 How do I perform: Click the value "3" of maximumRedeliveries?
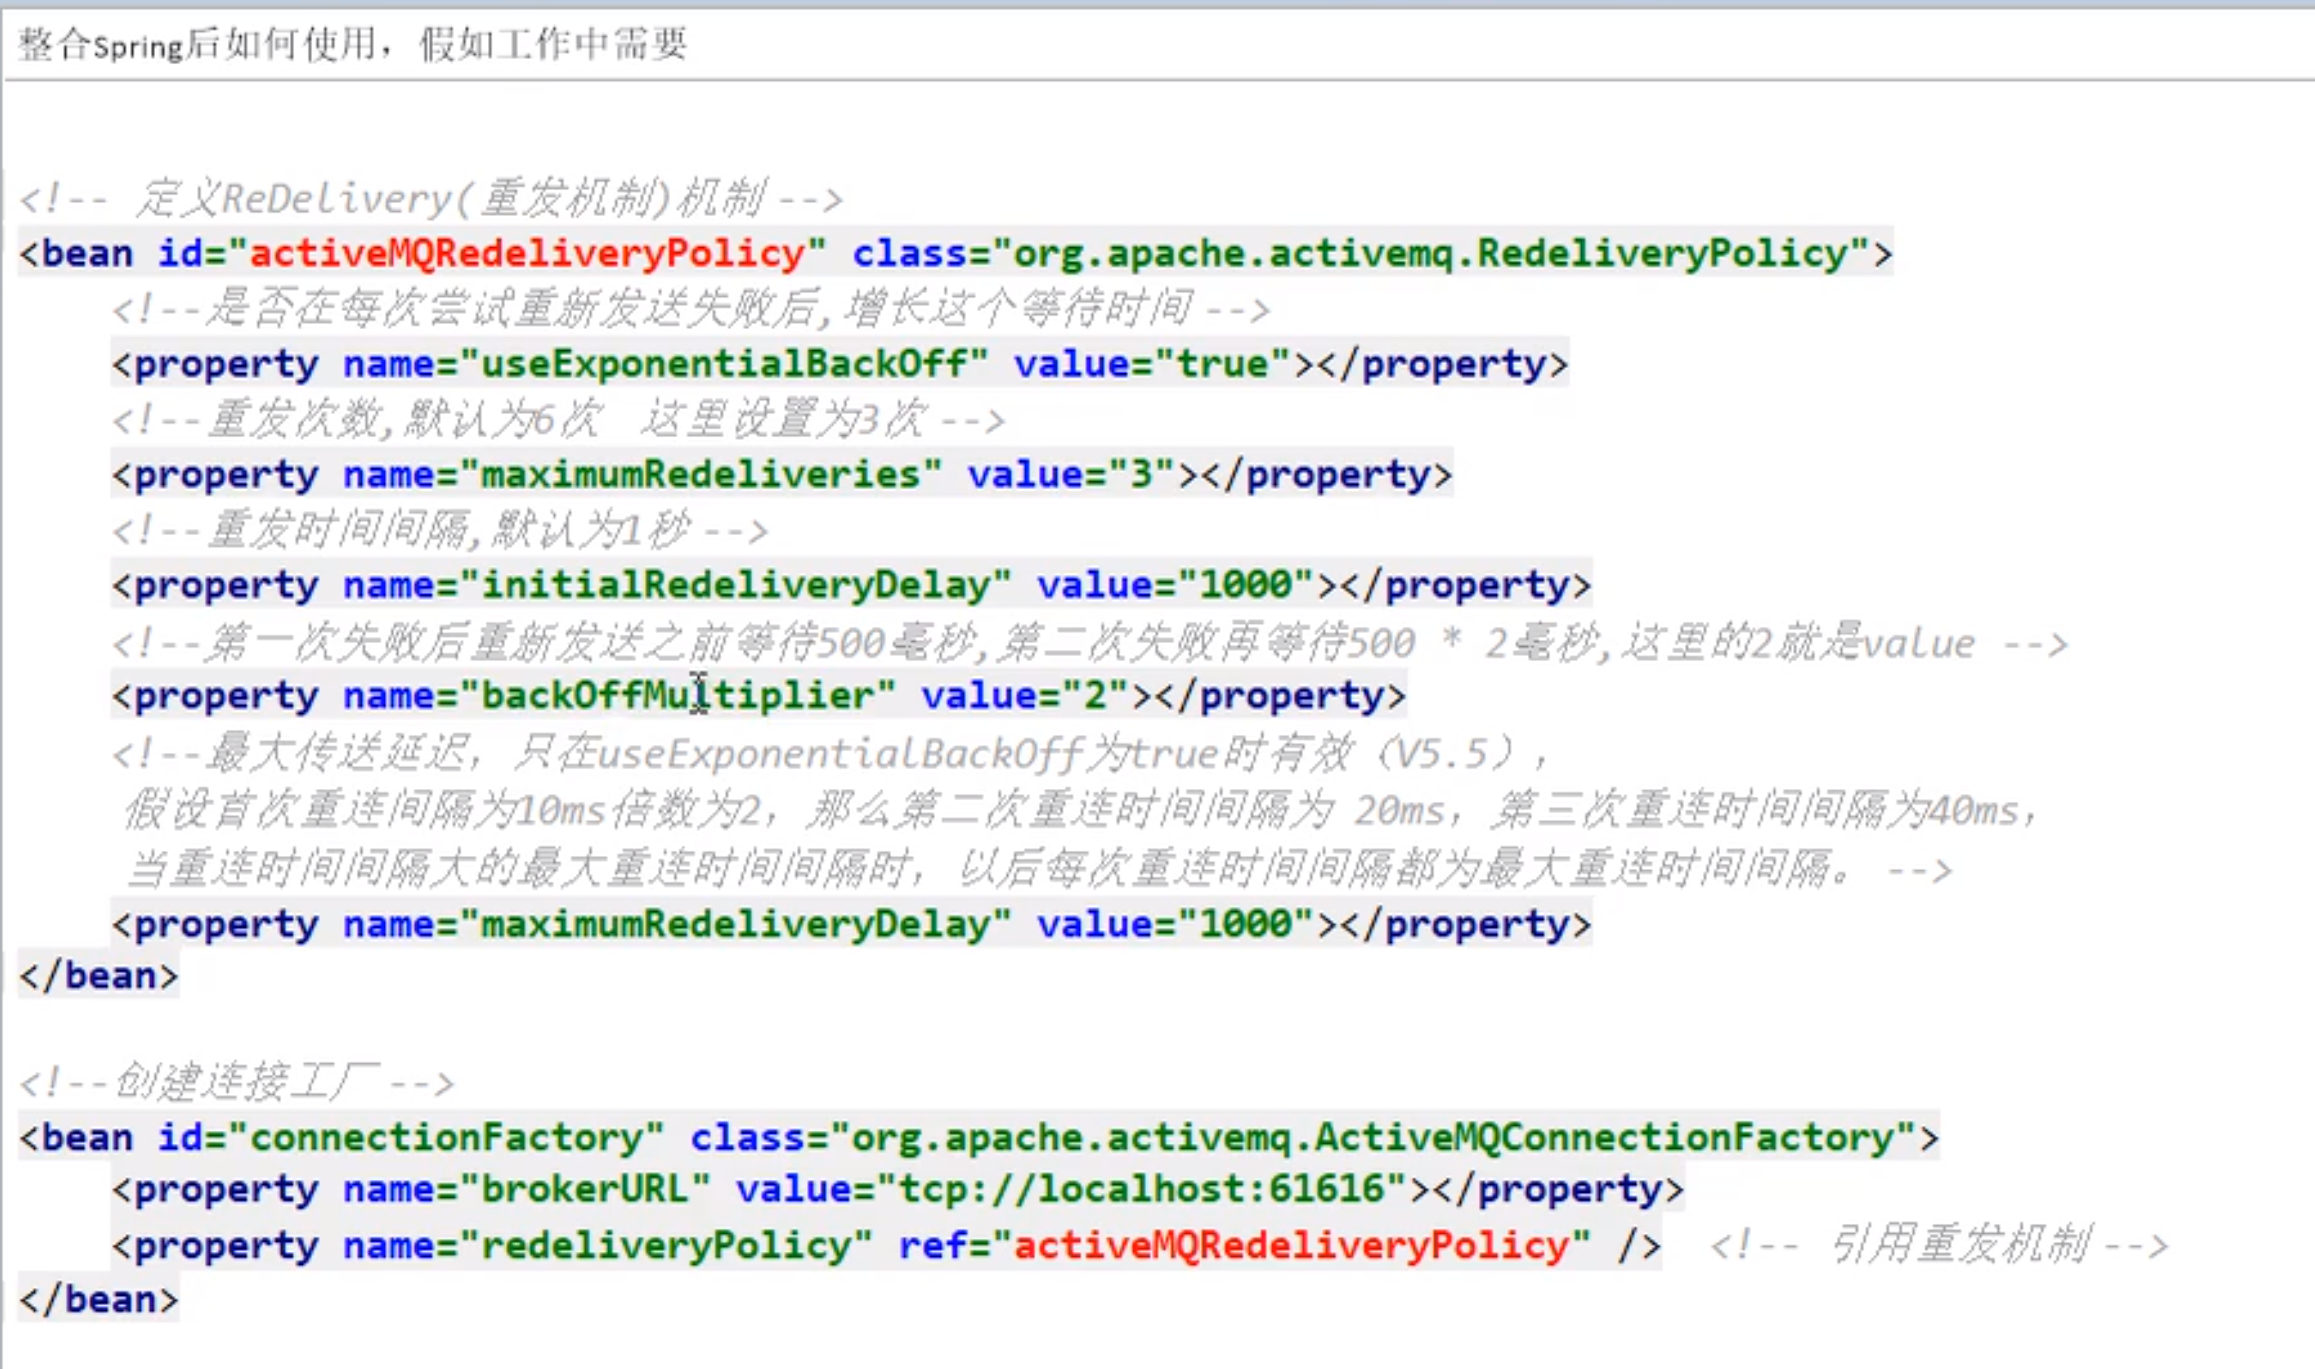click(x=1140, y=475)
